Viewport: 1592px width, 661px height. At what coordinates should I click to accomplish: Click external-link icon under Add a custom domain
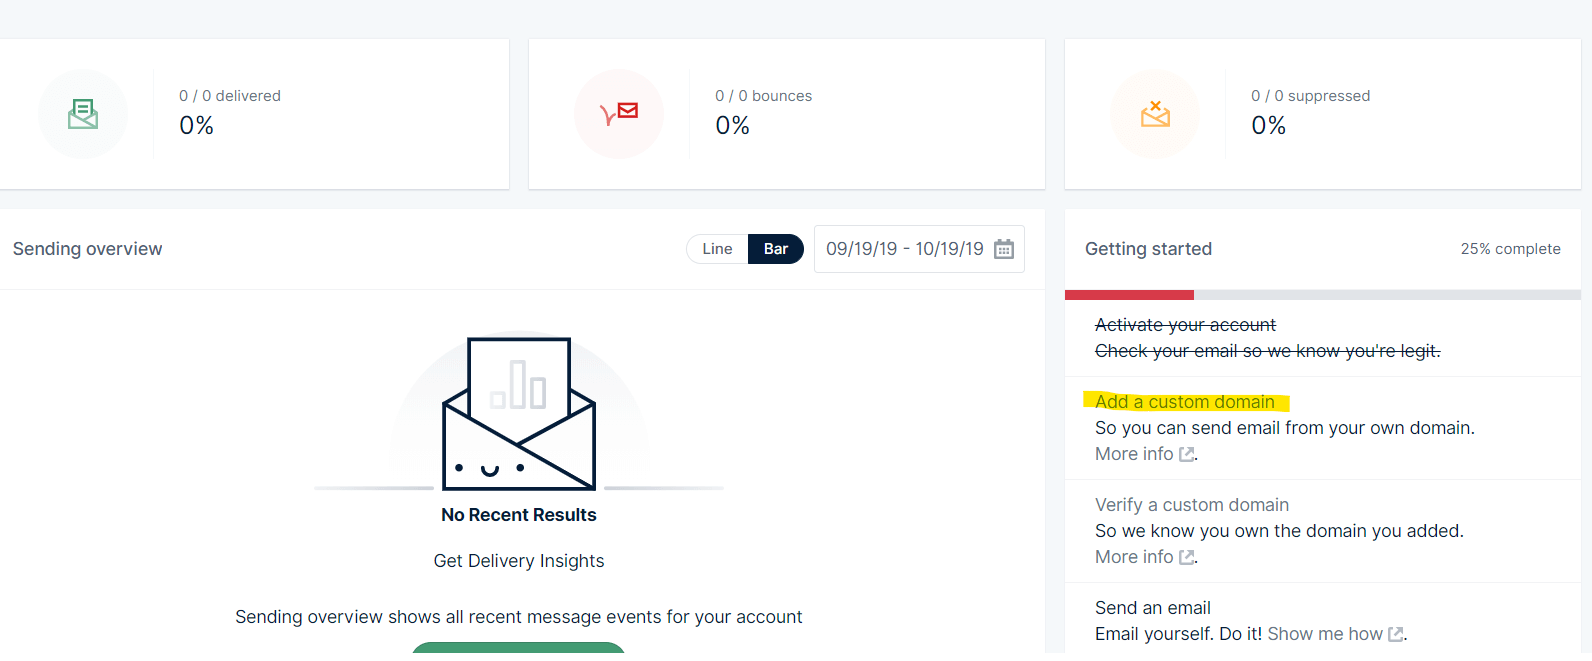[x=1187, y=454]
